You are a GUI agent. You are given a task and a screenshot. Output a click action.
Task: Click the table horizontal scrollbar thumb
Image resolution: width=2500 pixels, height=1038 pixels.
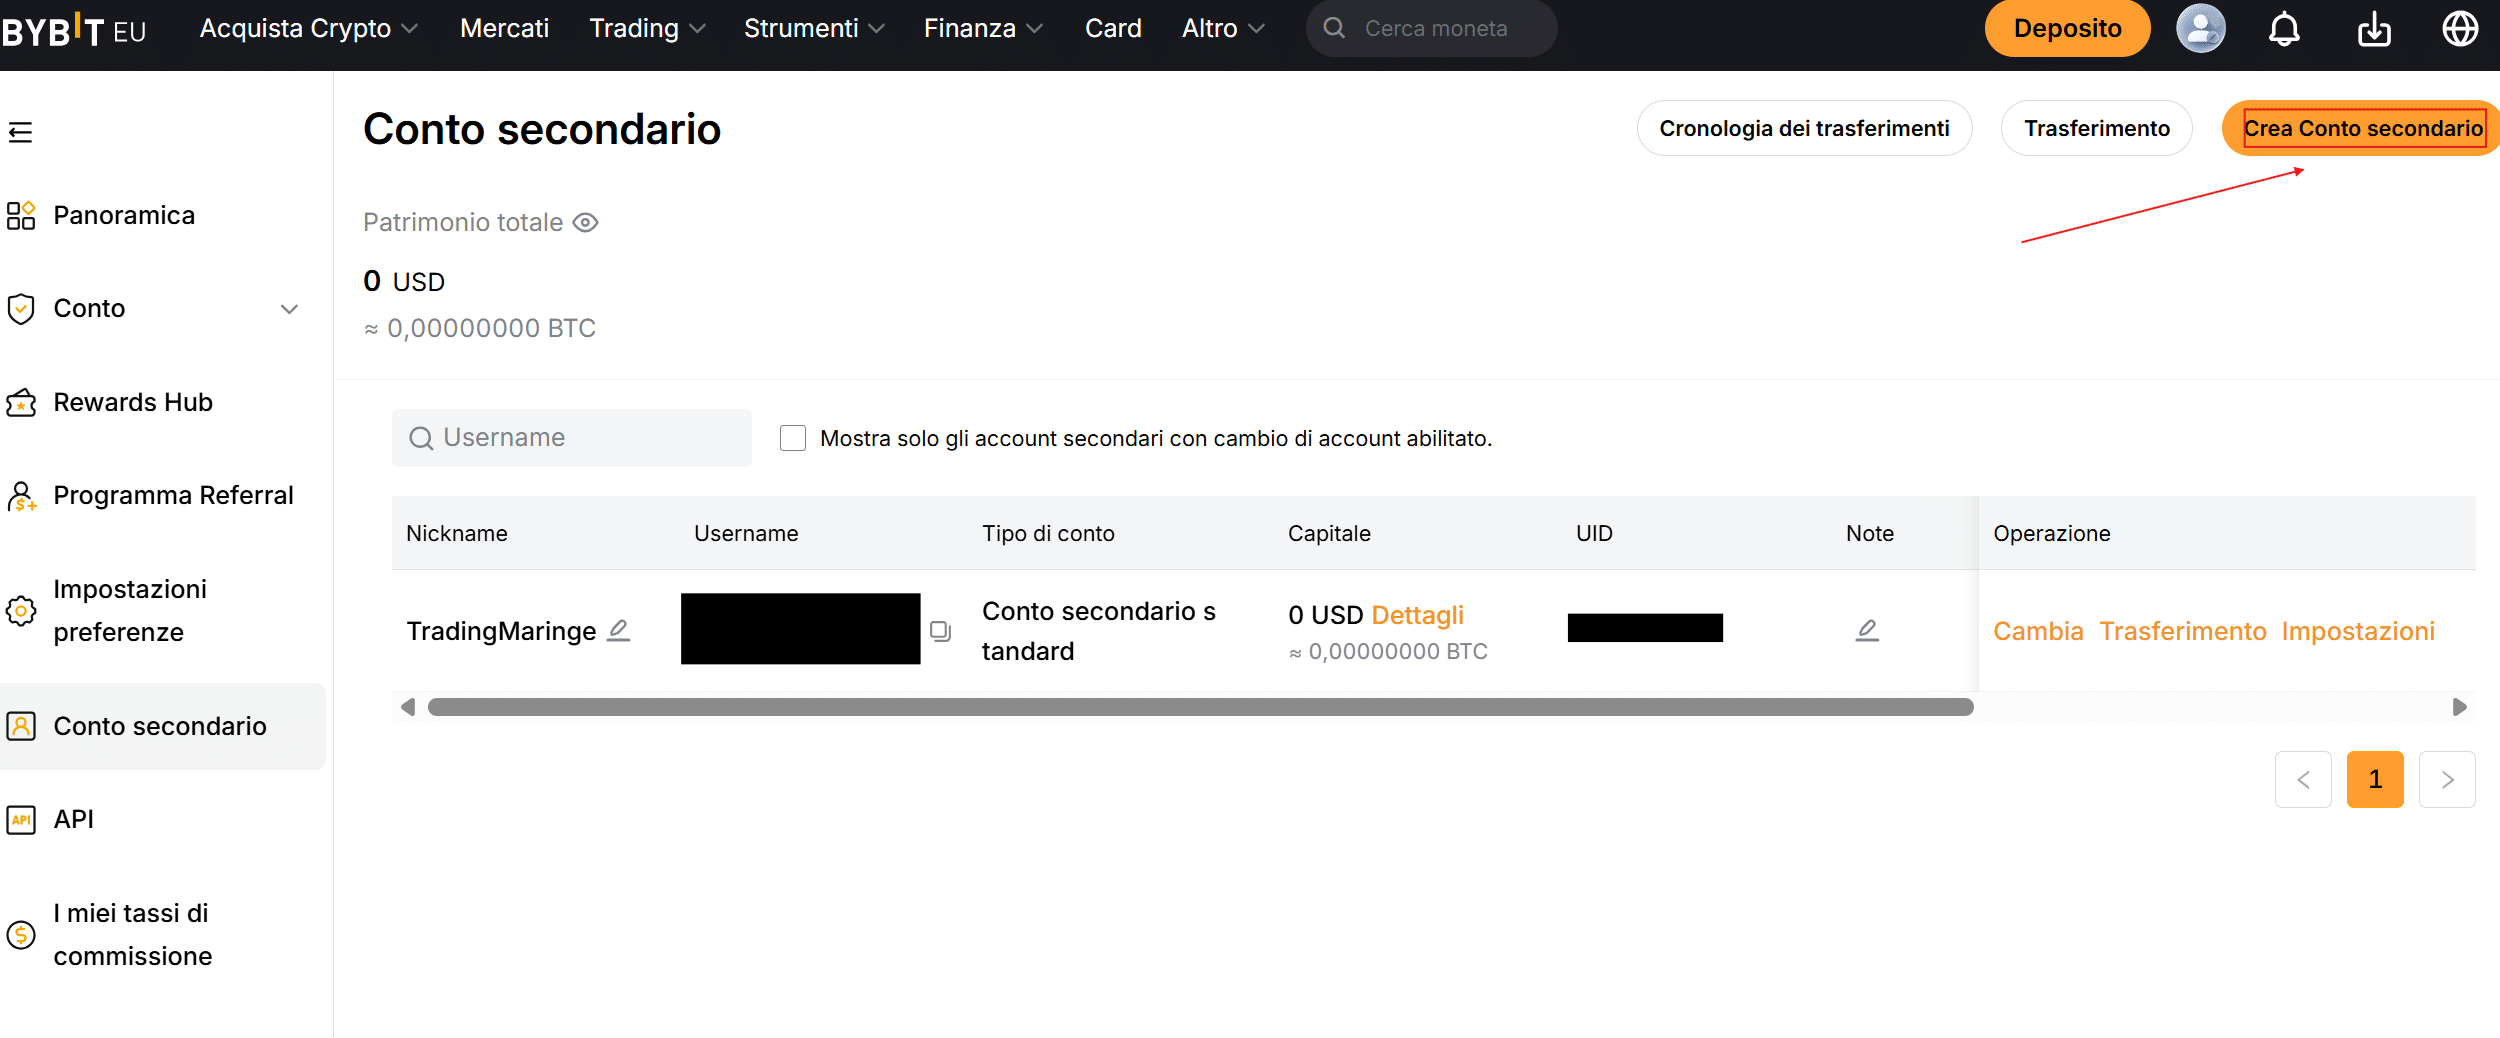(x=1200, y=707)
